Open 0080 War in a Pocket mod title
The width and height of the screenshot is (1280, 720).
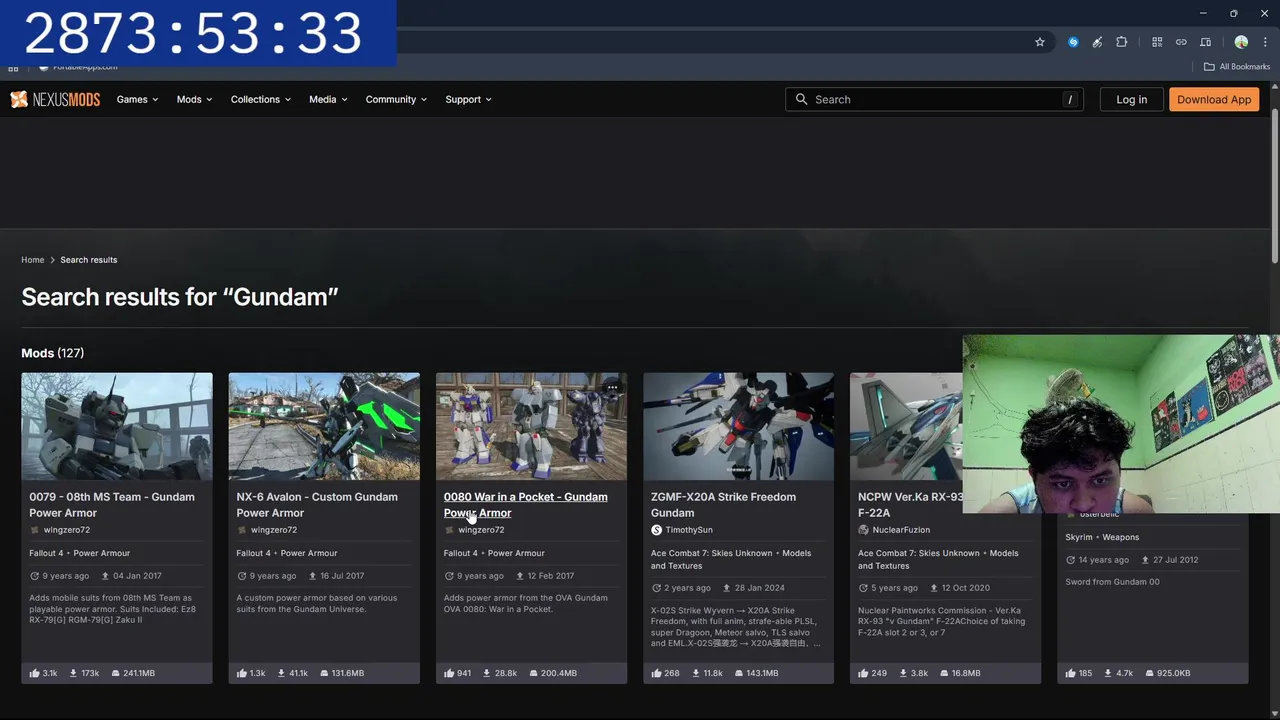tap(526, 505)
